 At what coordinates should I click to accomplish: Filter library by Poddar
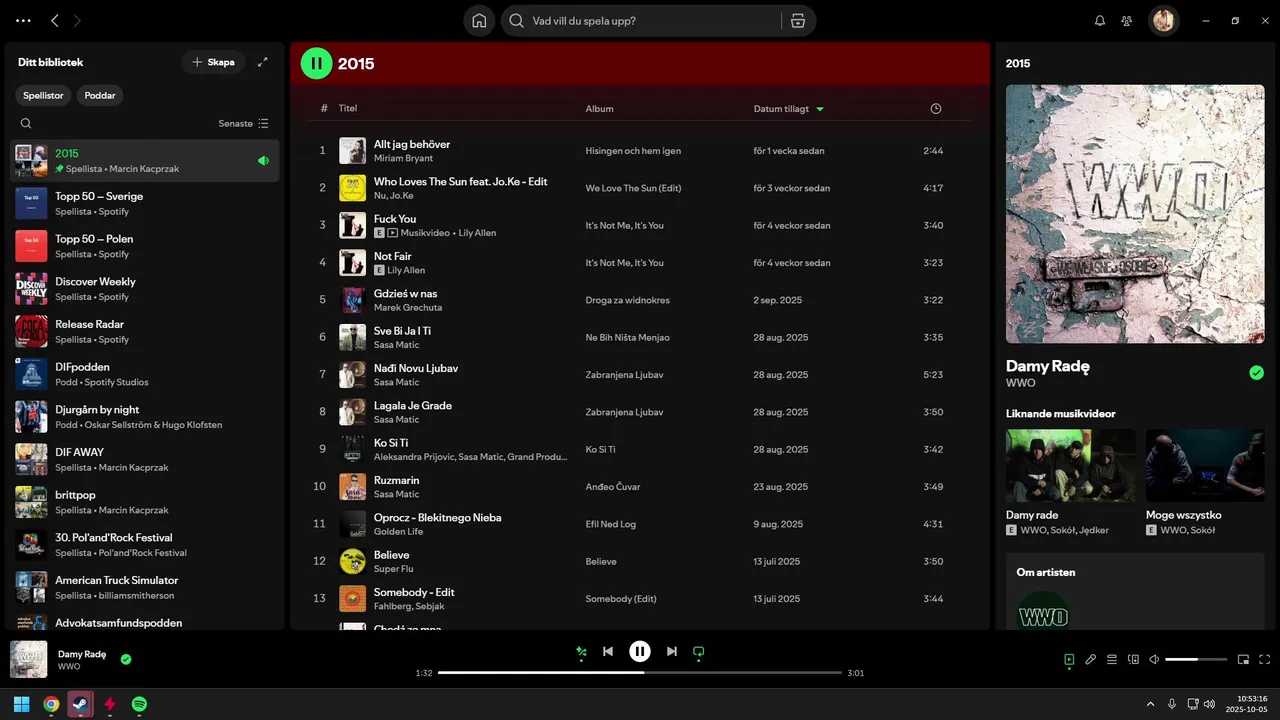(100, 96)
